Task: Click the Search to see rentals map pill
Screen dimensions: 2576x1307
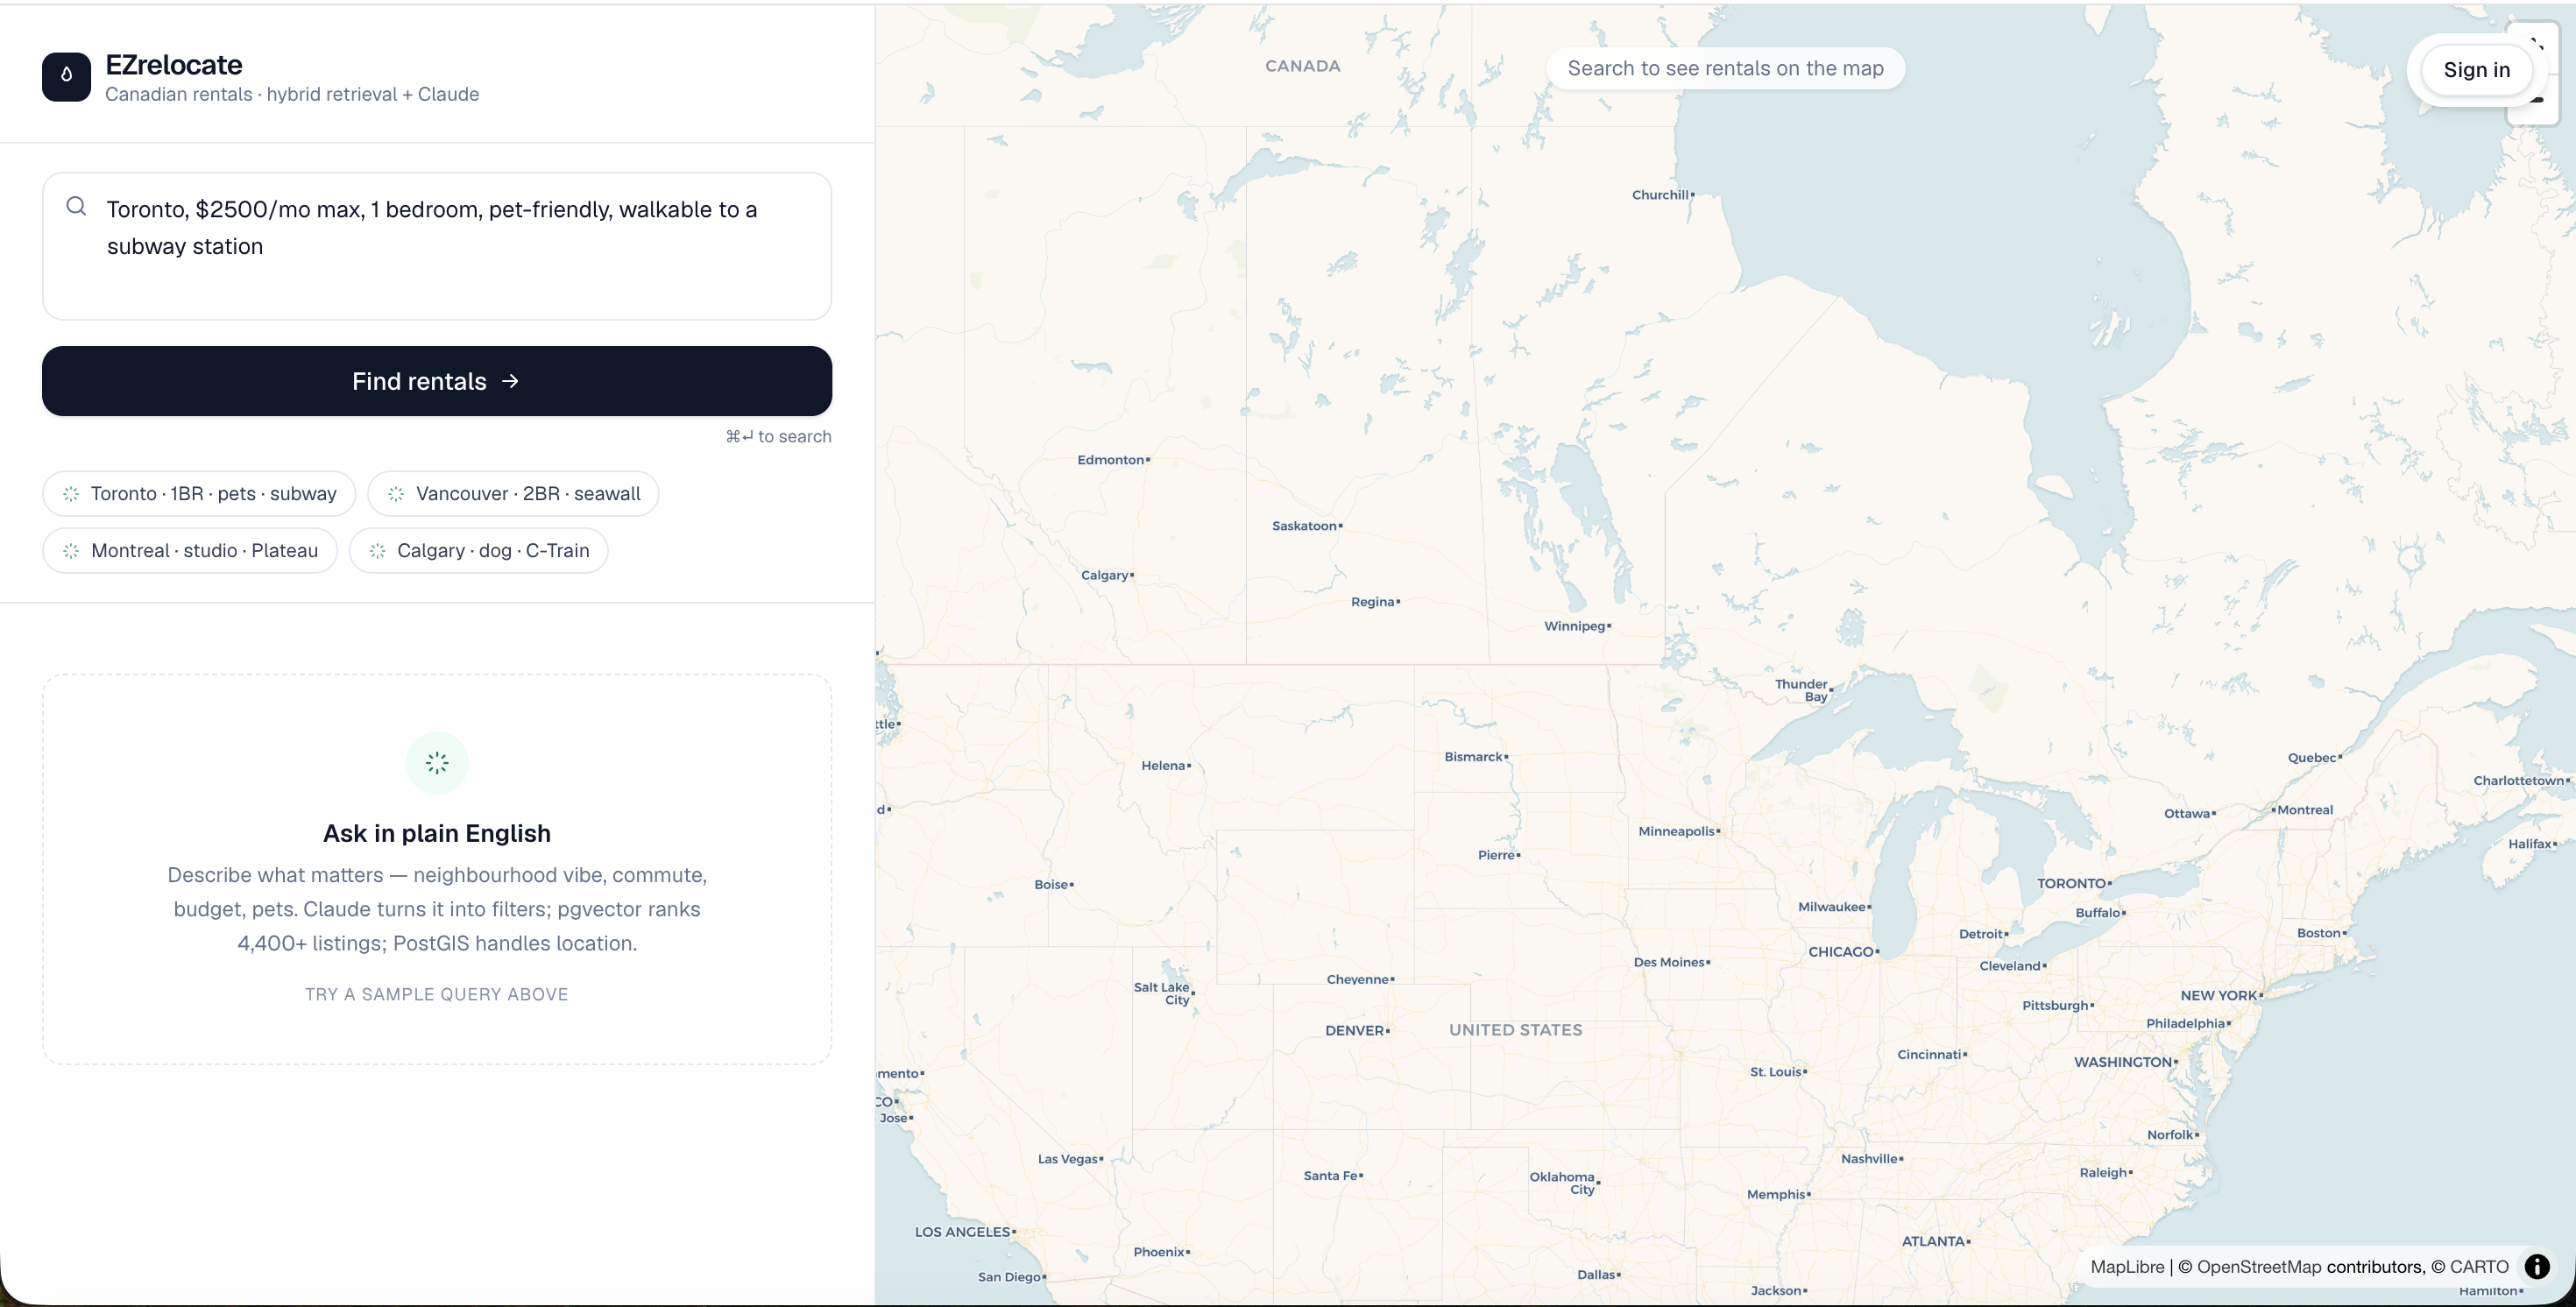Action: pyautogui.click(x=1725, y=68)
